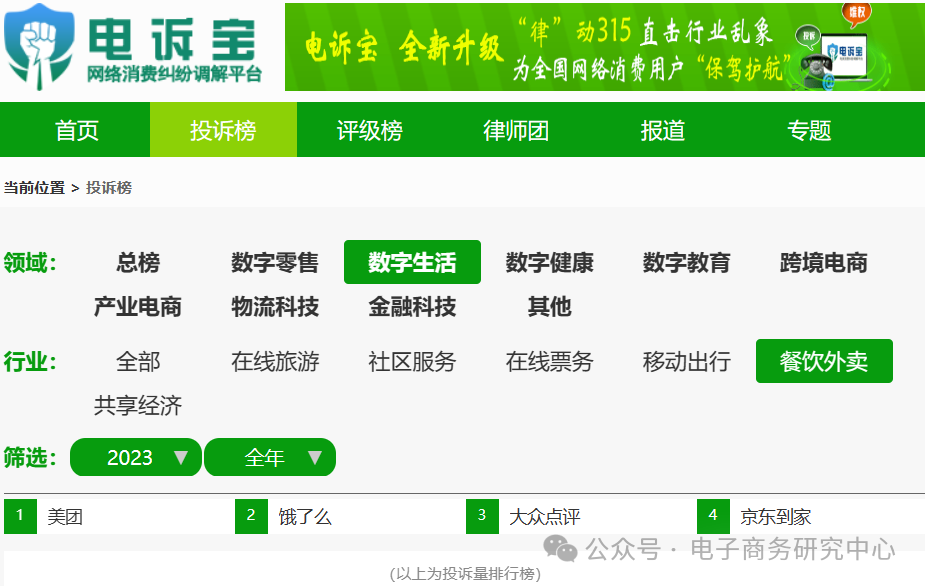Select the 餐饮外卖 industry filter
Viewport: 925px width, 586px height.
[x=823, y=361]
